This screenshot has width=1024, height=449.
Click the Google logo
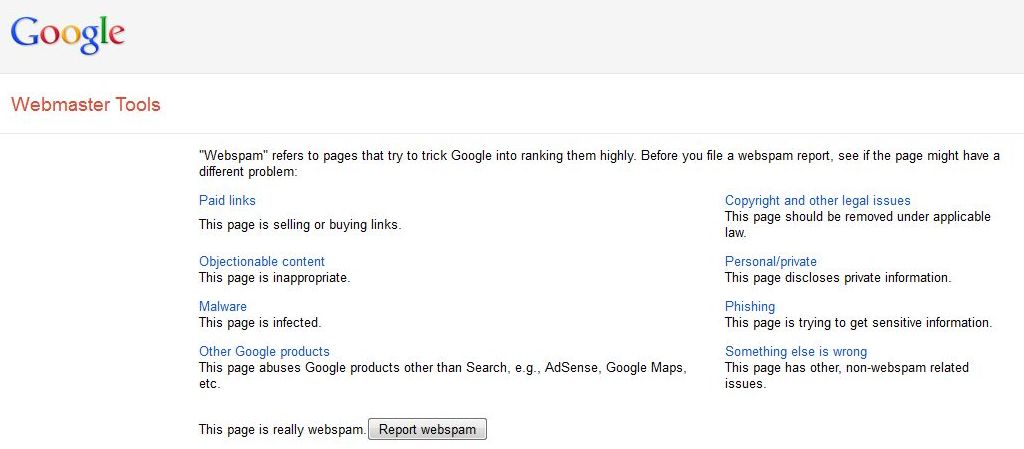click(x=68, y=35)
